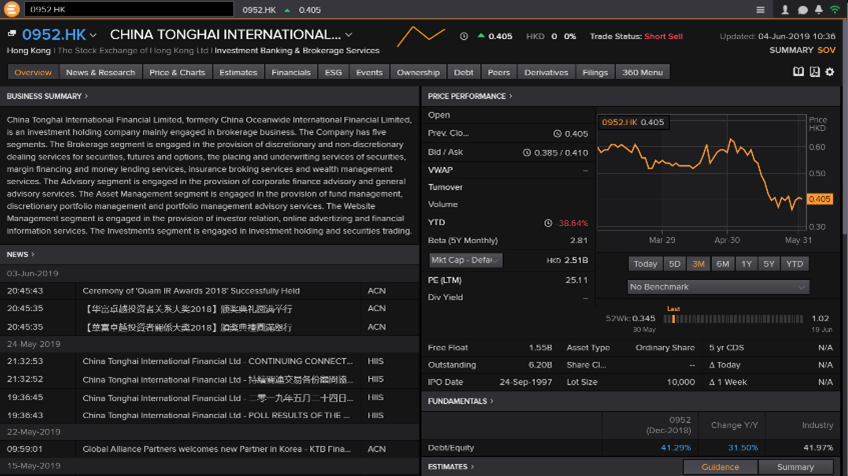Image resolution: width=848 pixels, height=476 pixels.
Task: Click the SOV link next to SUMMARY
Action: pos(826,50)
